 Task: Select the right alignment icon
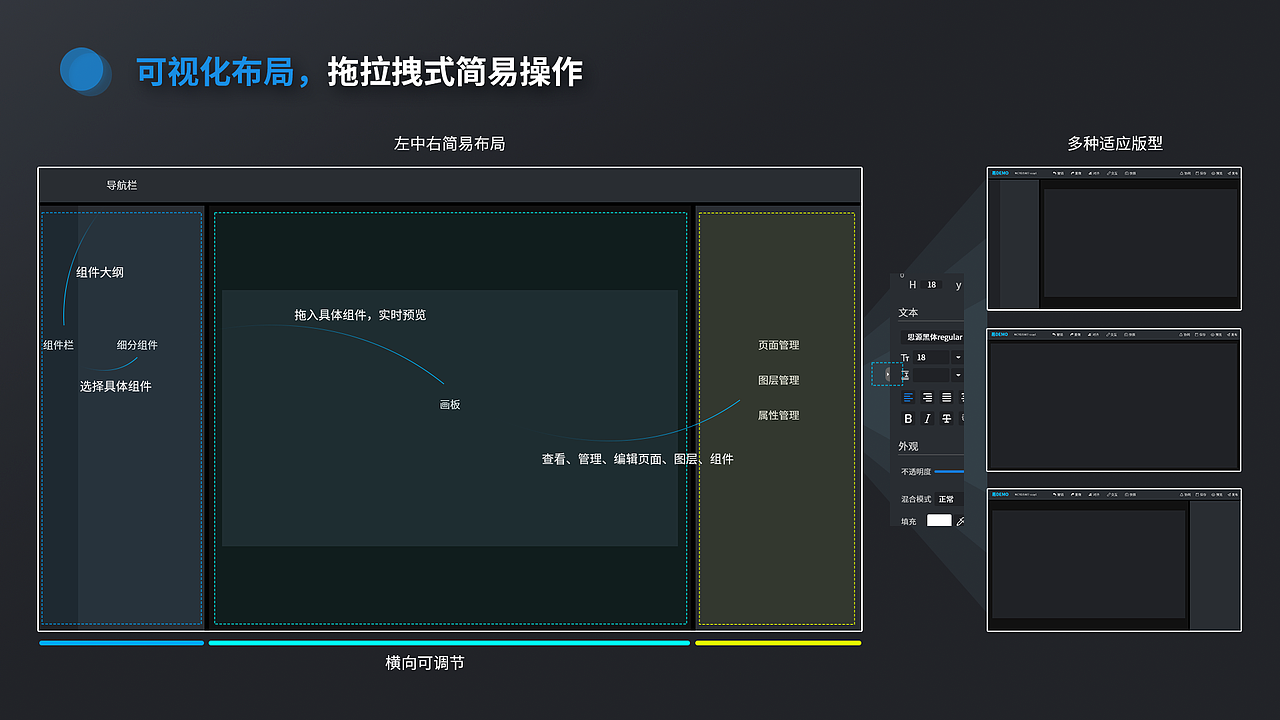946,397
